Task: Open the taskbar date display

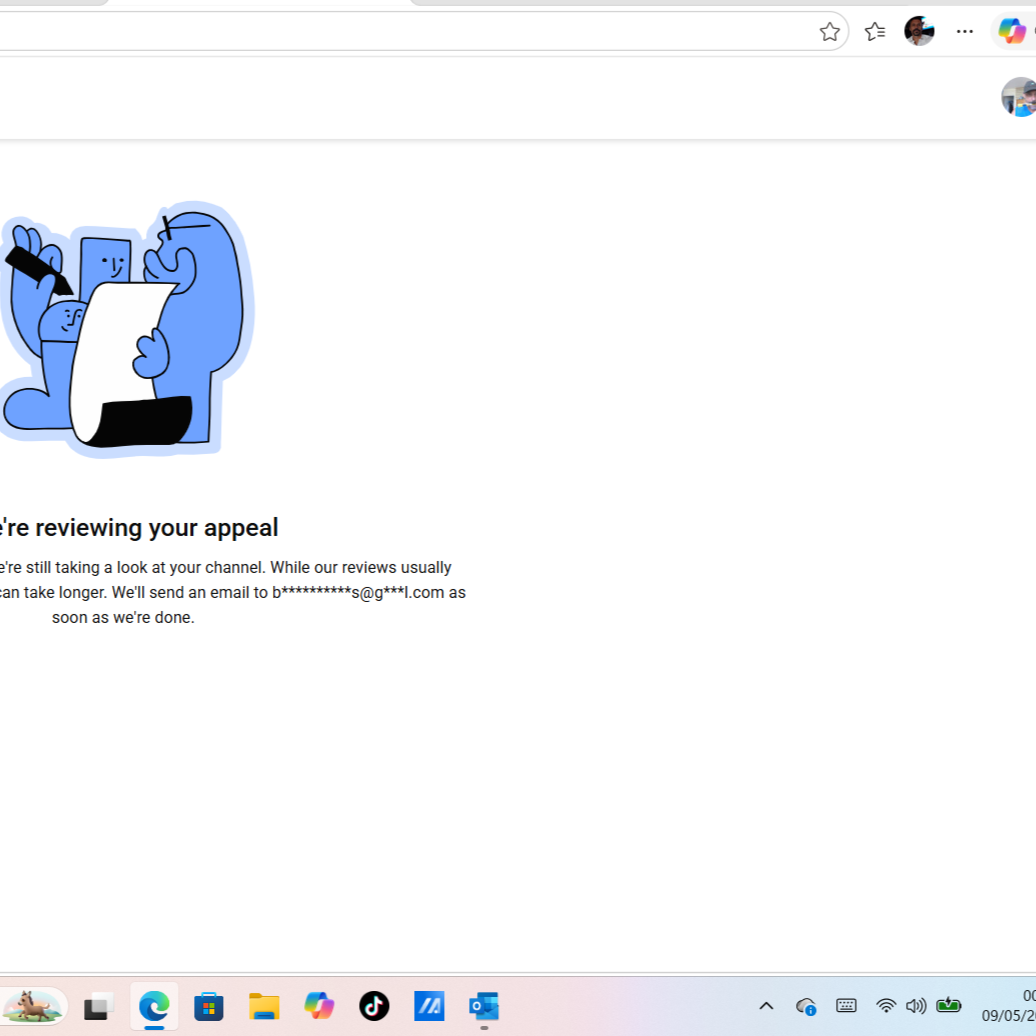Action: (1008, 1015)
